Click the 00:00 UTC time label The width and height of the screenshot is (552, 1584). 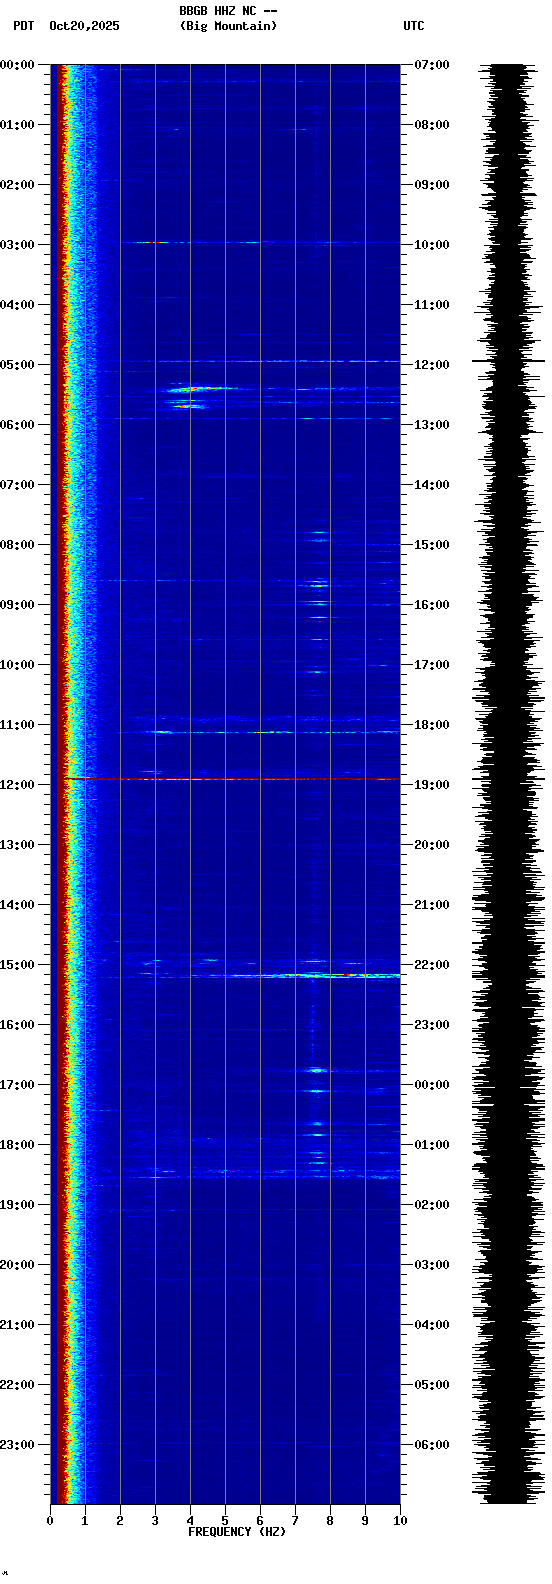[431, 1085]
